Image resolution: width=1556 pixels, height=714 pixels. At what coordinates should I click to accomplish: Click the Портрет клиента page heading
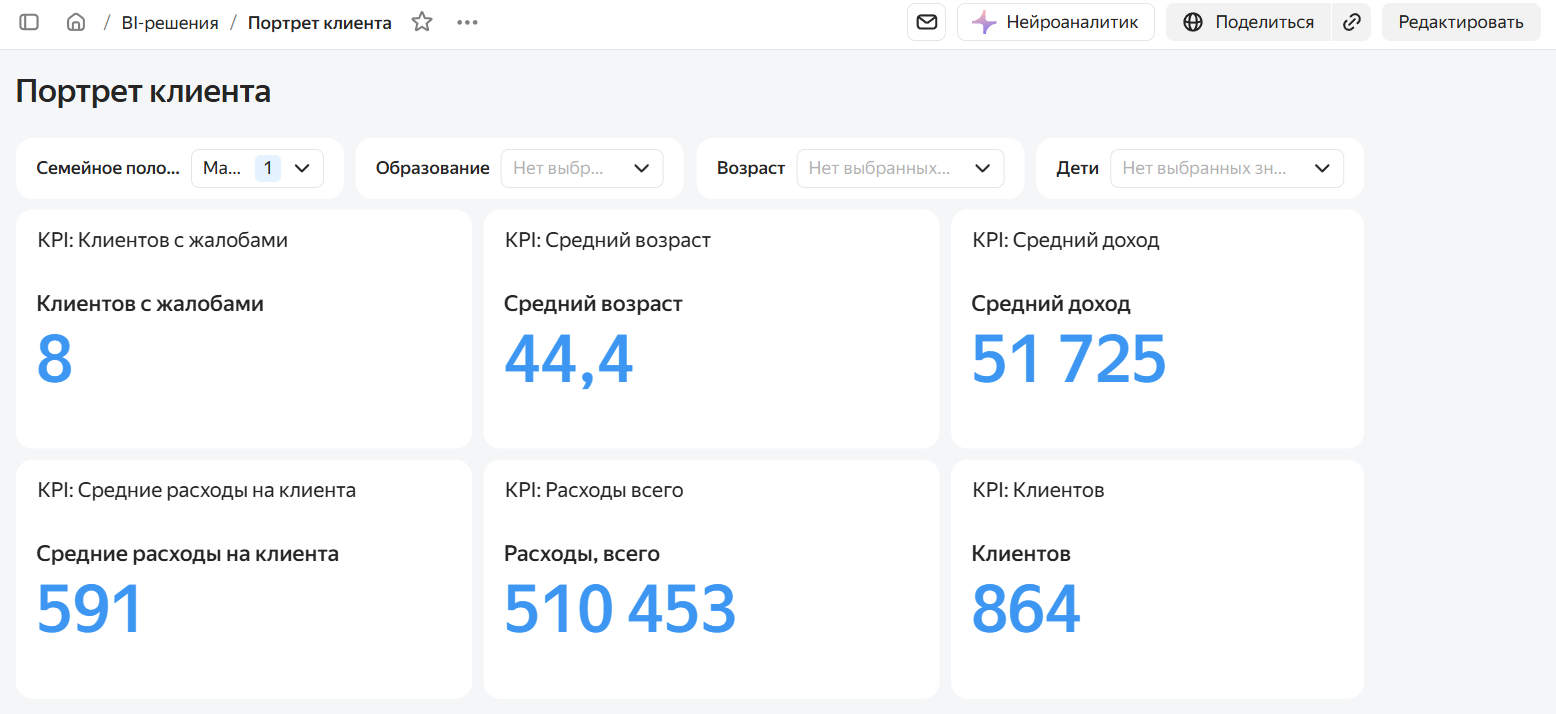144,92
